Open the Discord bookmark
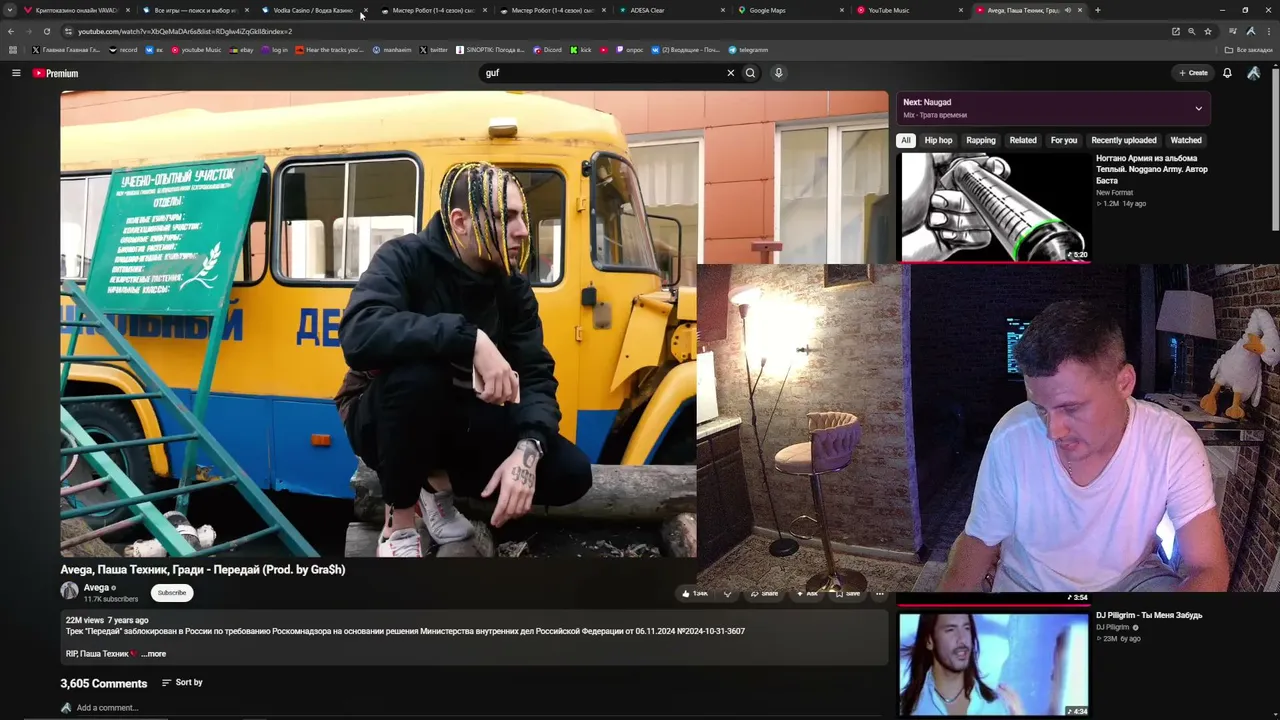1280x720 pixels. [x=547, y=50]
